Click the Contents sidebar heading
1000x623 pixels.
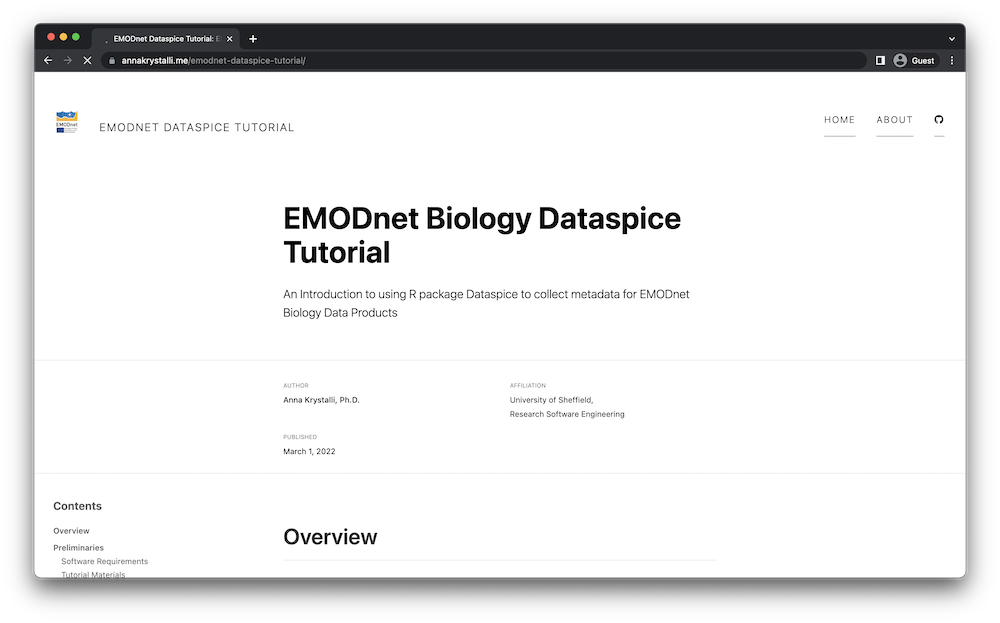pos(77,506)
